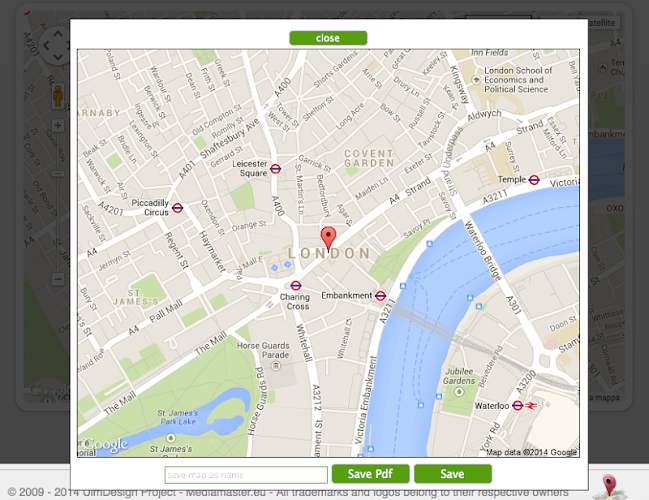The height and width of the screenshot is (500, 649).
Task: Click the 'Victoria Embankment' label
Action: [x=364, y=401]
